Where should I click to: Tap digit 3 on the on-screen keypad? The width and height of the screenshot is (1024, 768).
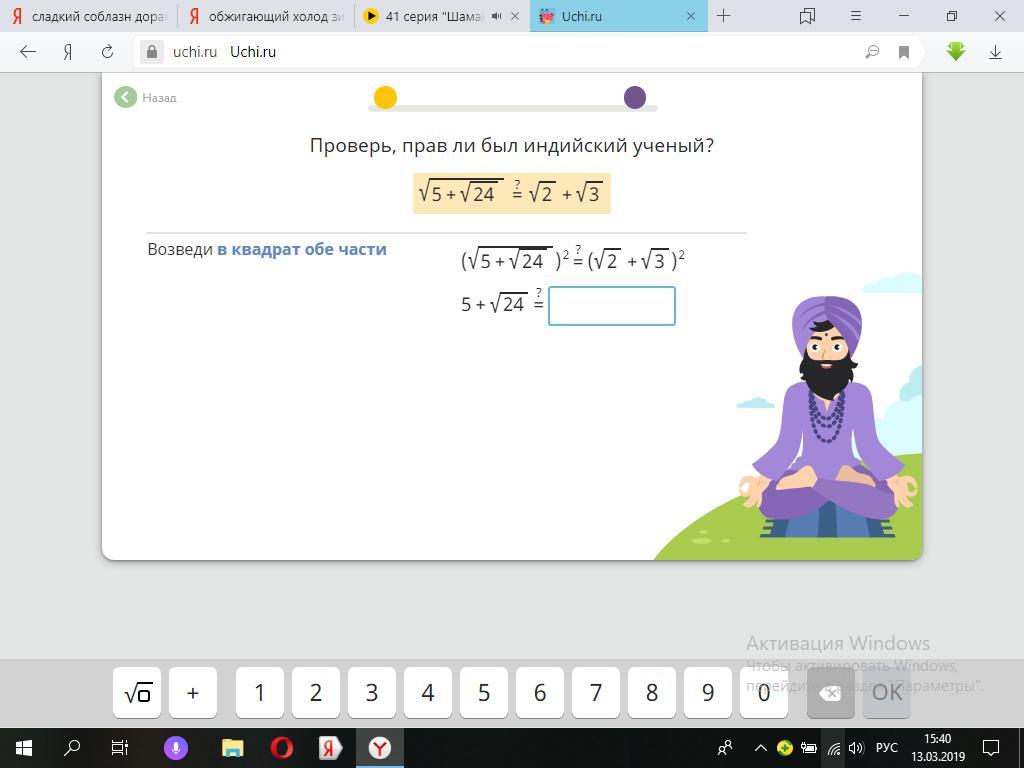[x=372, y=692]
